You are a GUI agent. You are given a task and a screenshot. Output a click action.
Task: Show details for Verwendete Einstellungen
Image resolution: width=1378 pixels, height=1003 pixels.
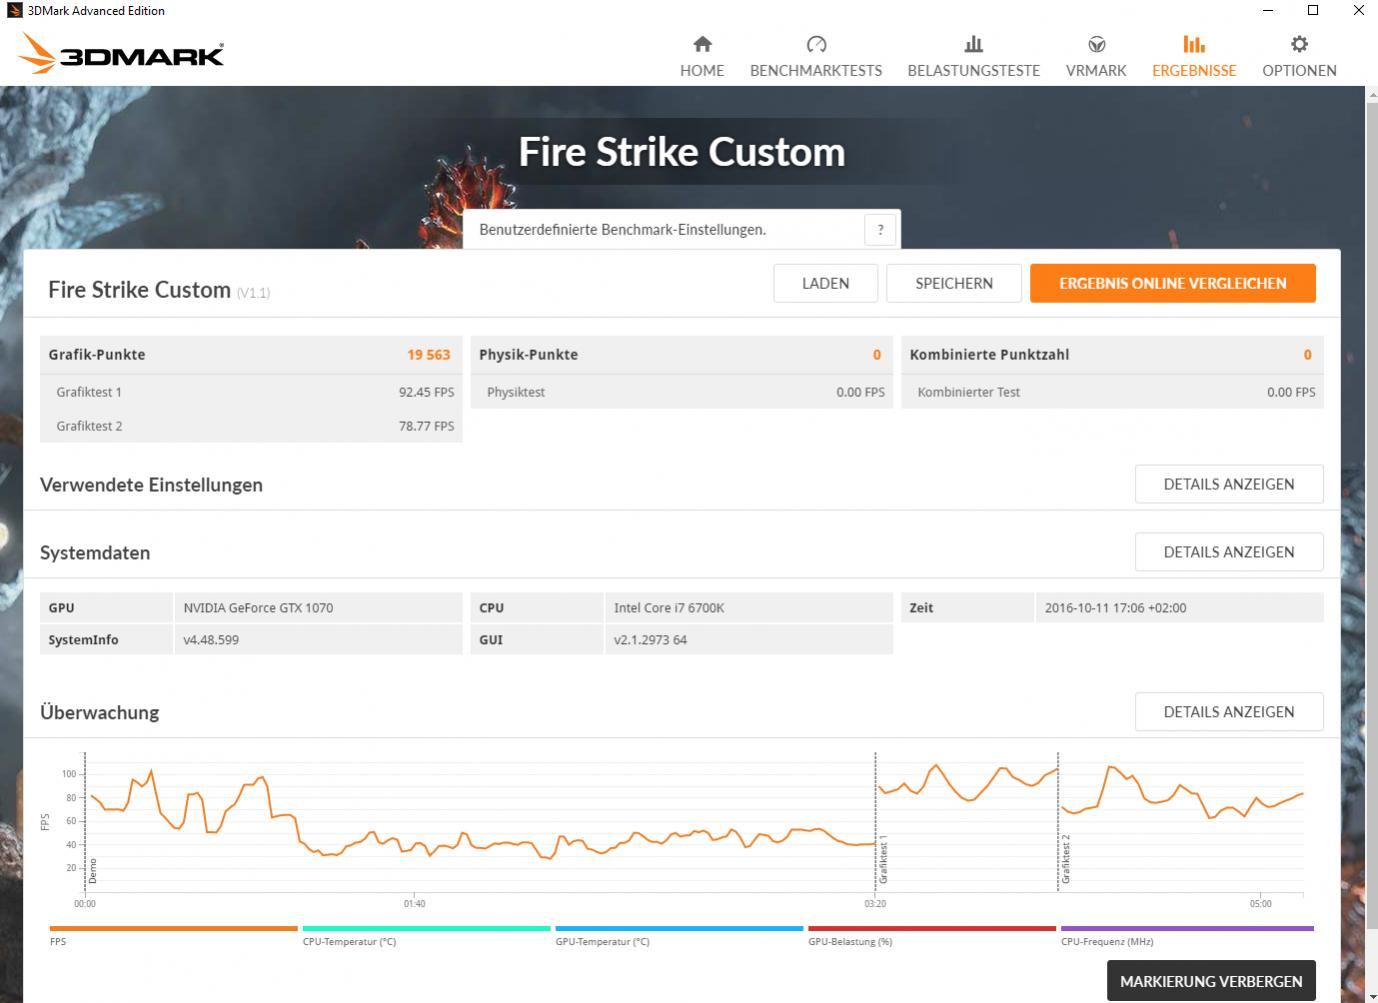[1229, 484]
